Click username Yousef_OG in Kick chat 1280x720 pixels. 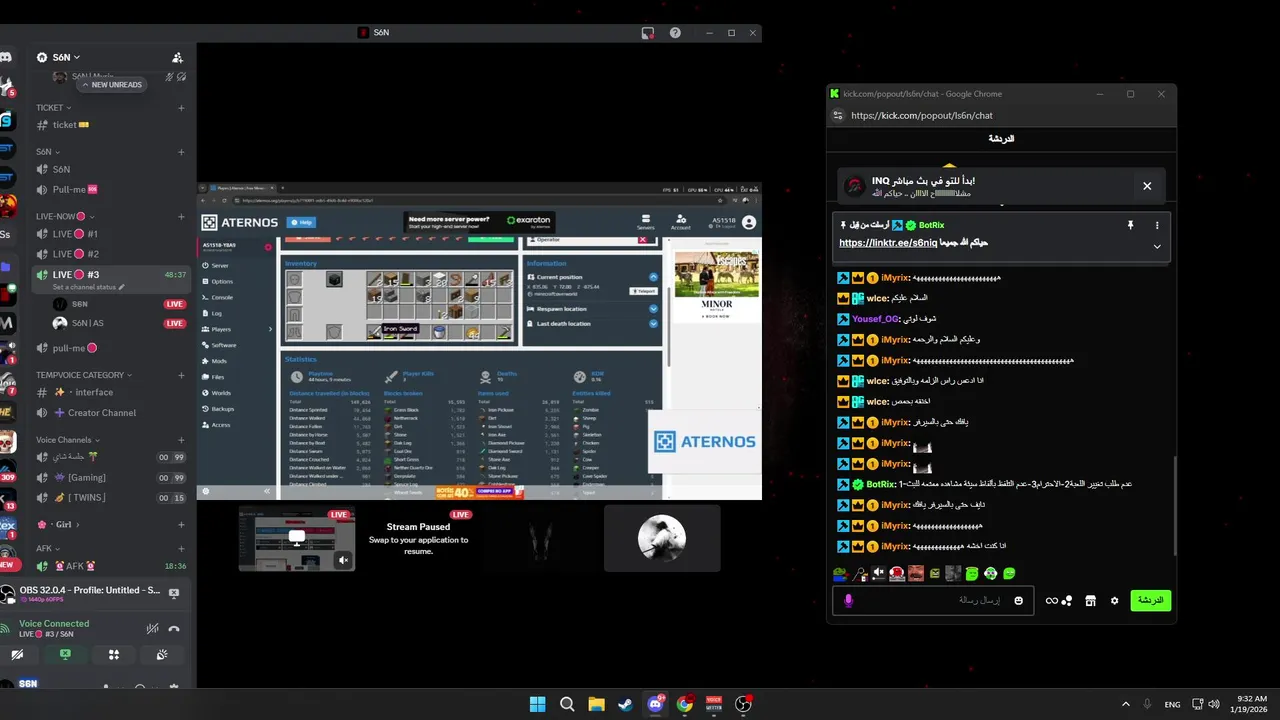point(876,319)
